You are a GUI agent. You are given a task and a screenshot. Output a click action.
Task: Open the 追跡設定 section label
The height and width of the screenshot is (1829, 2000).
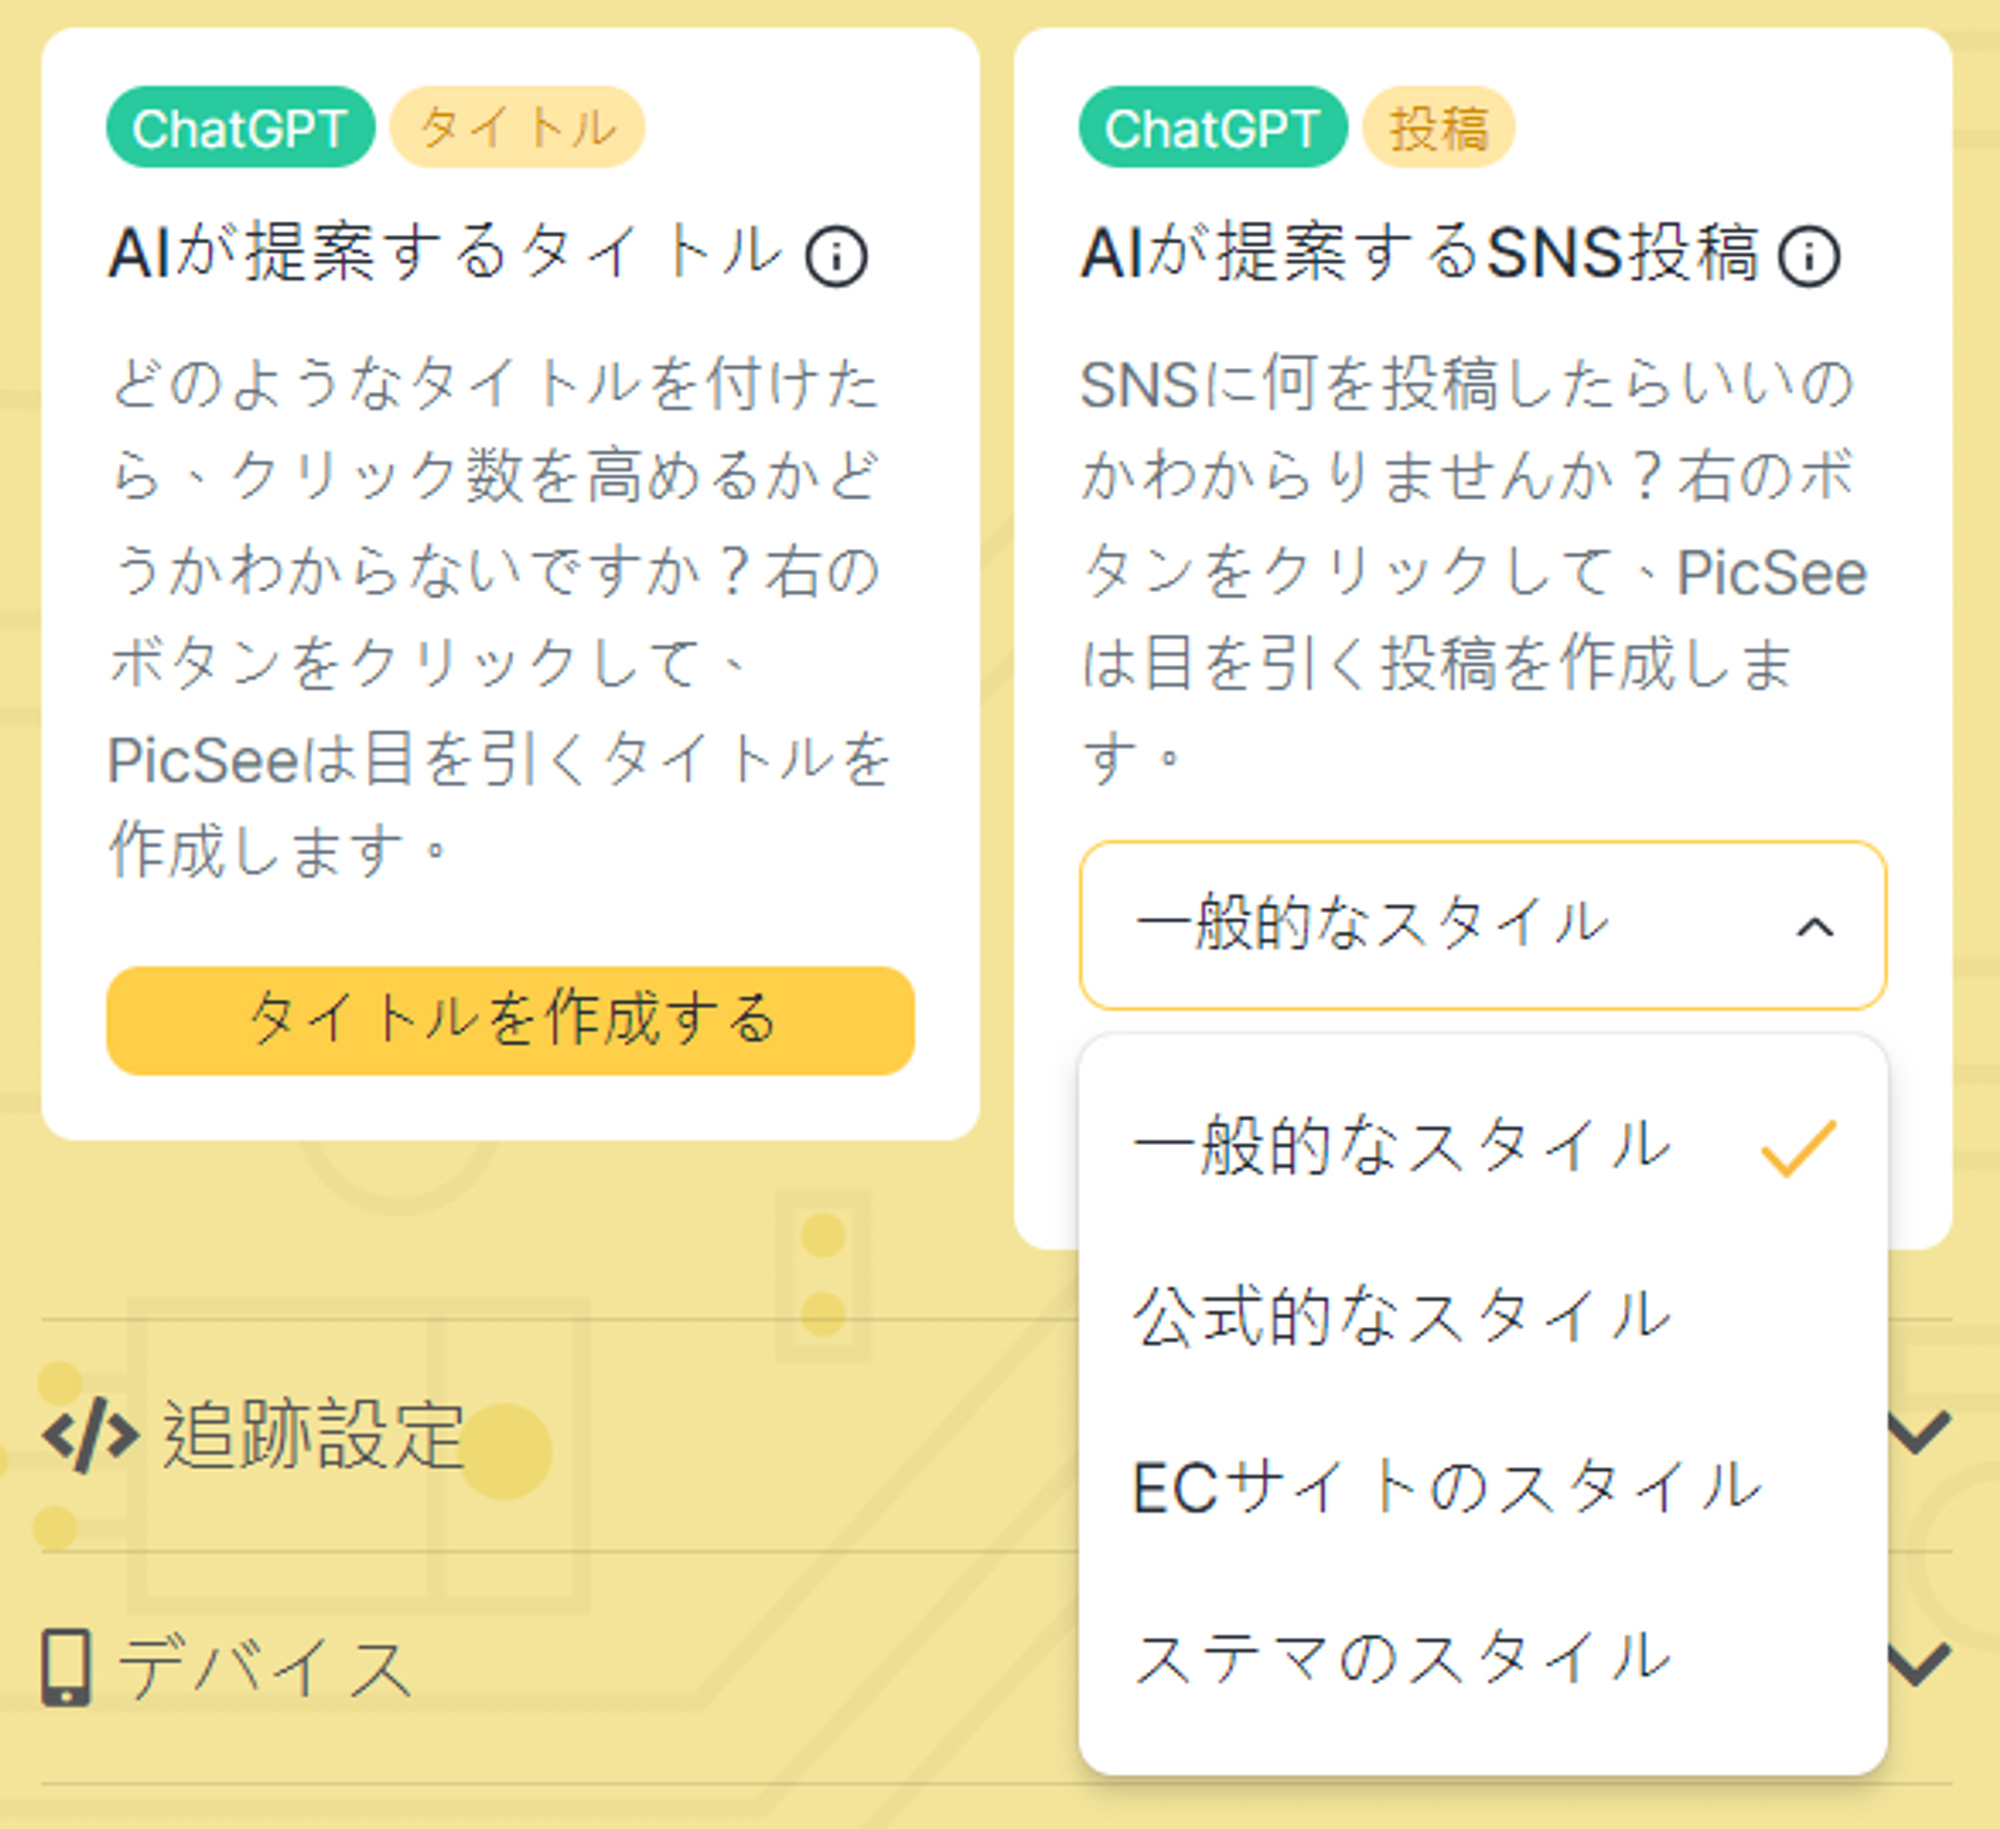tap(314, 1435)
